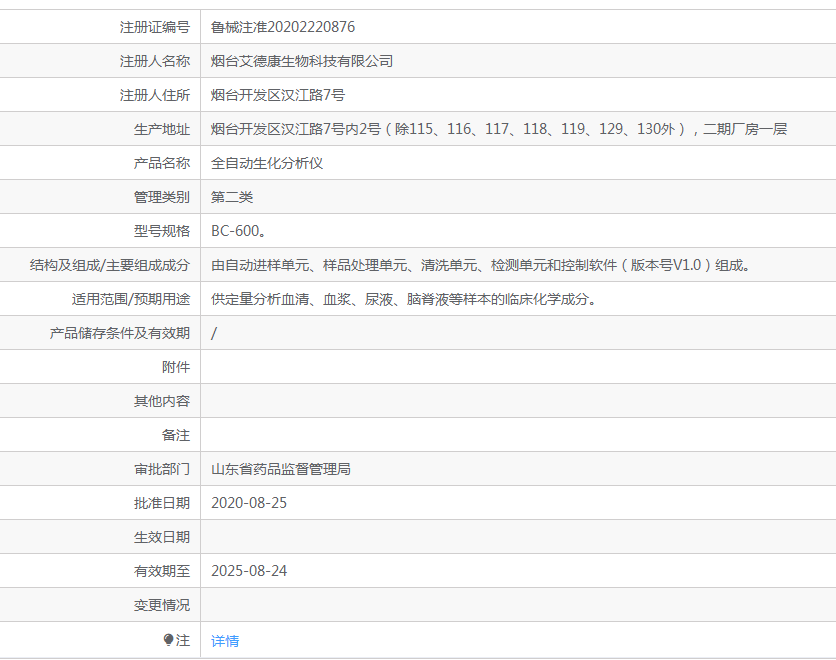Click the 批准日期 label
The image size is (836, 660).
point(162,503)
